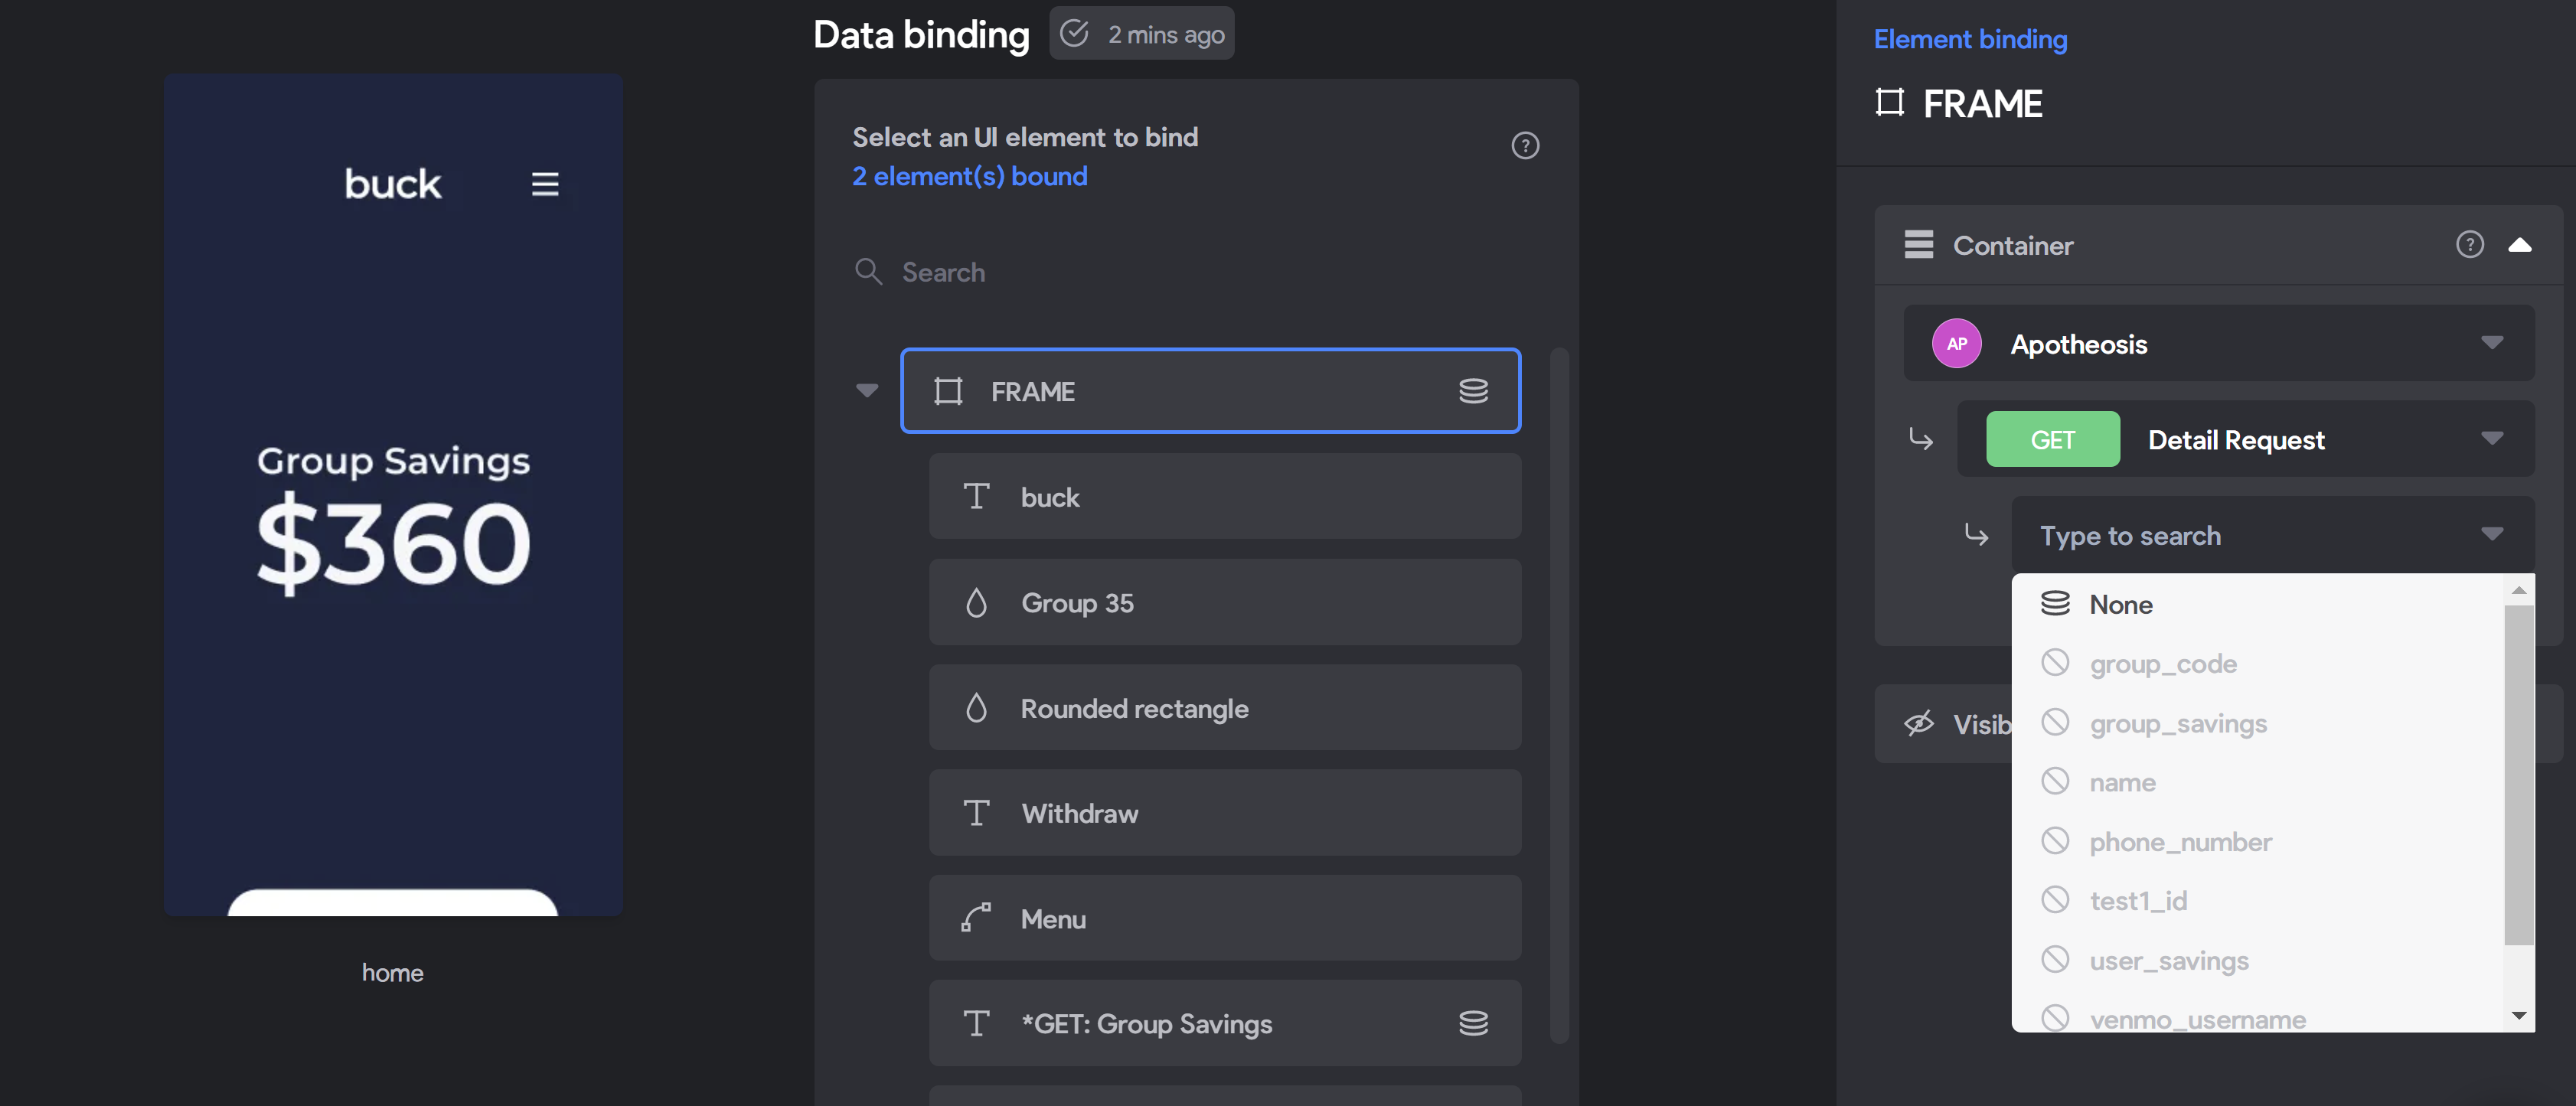
Task: Click the text icon on buck row
Action: point(976,496)
